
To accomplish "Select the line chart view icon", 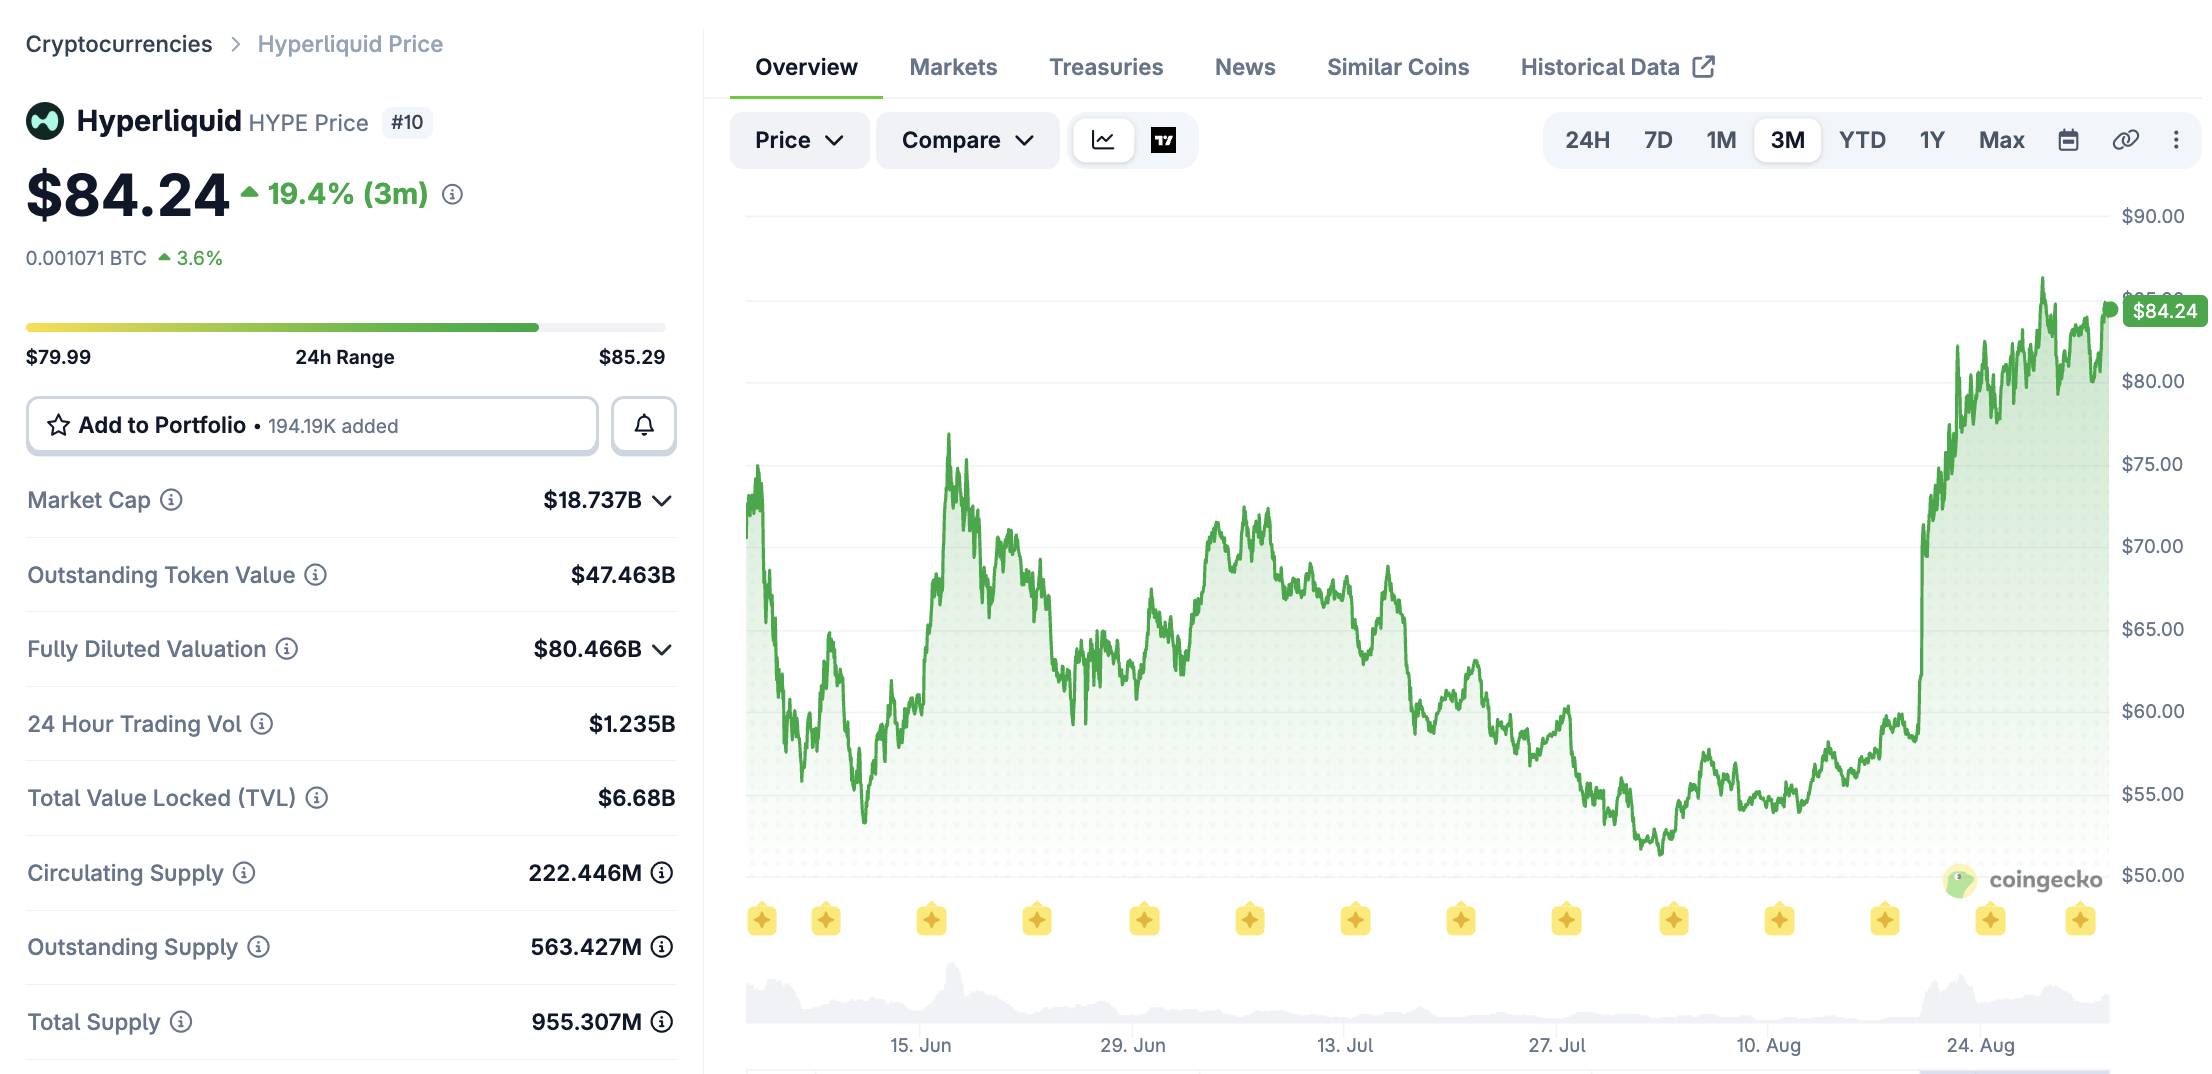I will tap(1103, 140).
